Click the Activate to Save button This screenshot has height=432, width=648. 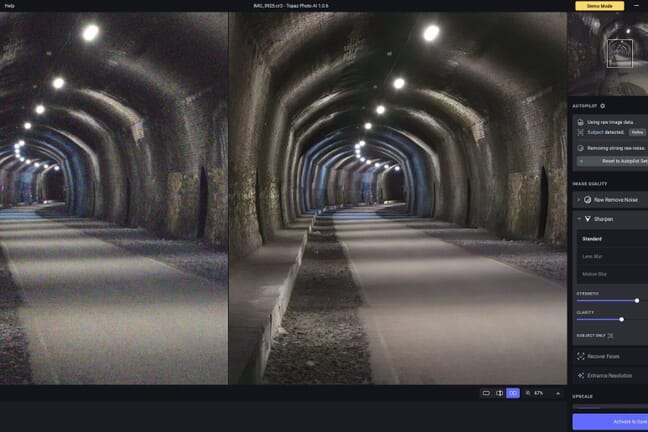click(x=610, y=422)
